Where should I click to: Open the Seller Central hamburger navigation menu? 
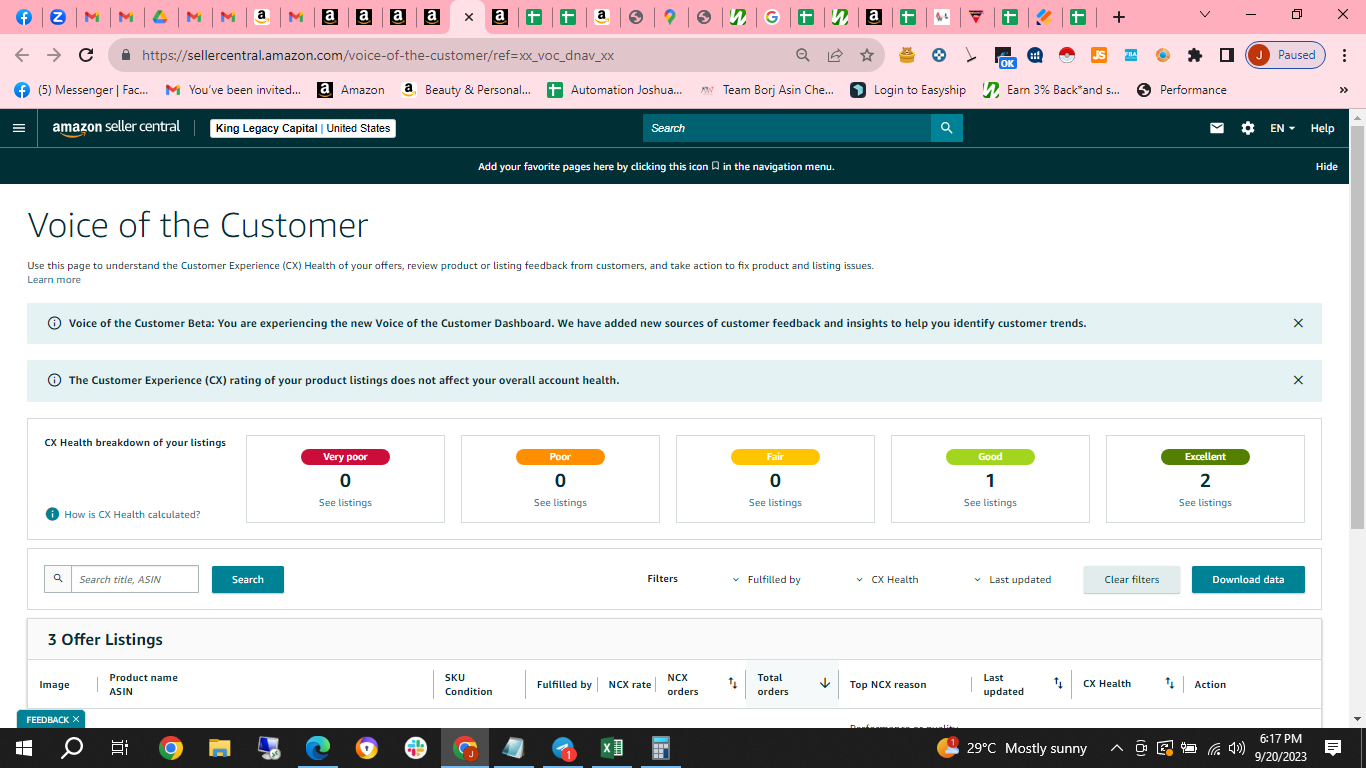tap(18, 128)
